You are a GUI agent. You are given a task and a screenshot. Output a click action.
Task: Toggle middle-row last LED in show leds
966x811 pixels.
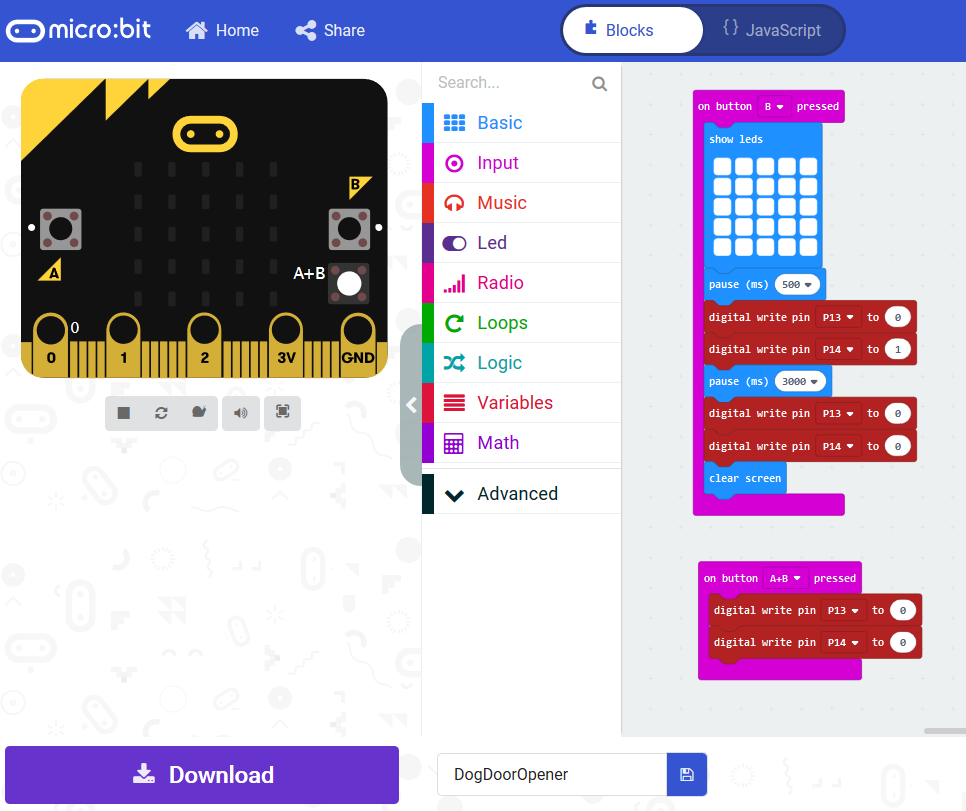pyautogui.click(x=808, y=207)
